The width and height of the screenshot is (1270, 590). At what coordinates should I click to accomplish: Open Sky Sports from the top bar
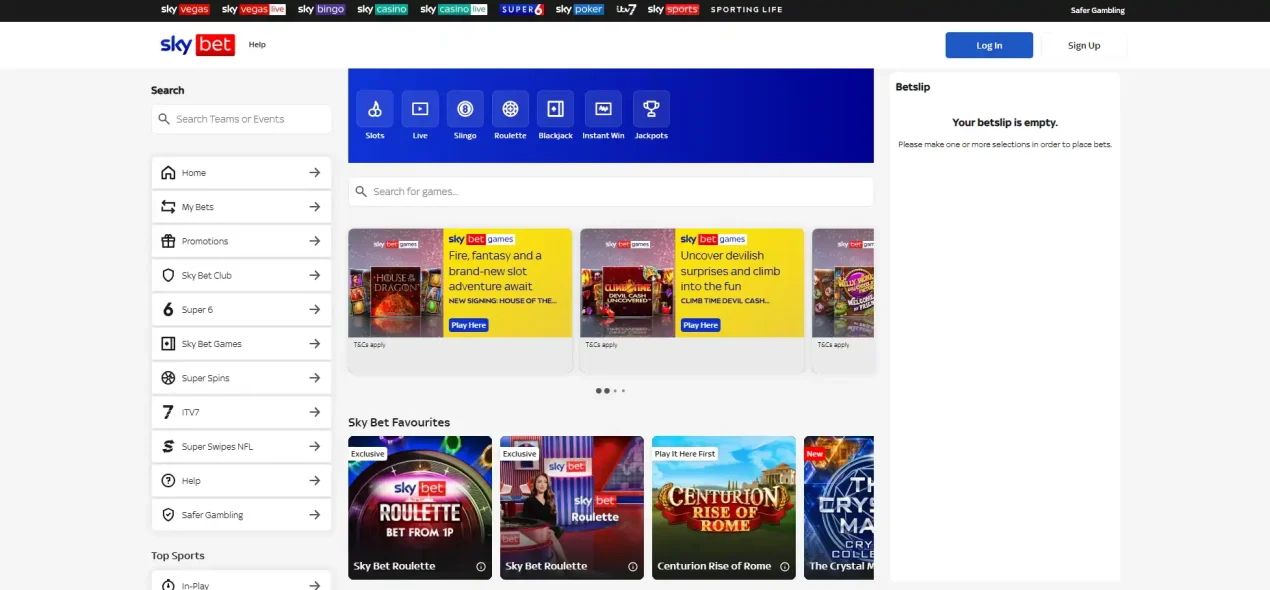click(x=673, y=9)
